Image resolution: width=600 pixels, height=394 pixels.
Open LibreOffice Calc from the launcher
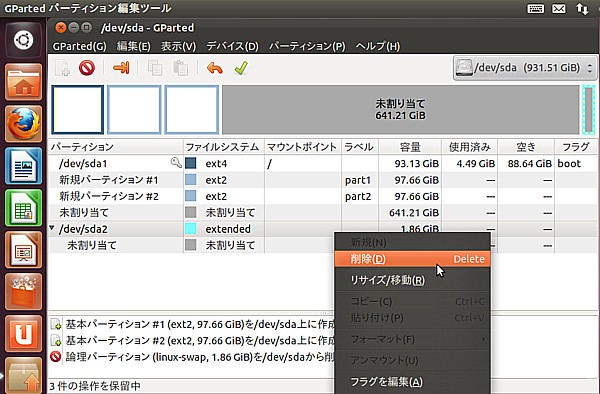tap(24, 208)
